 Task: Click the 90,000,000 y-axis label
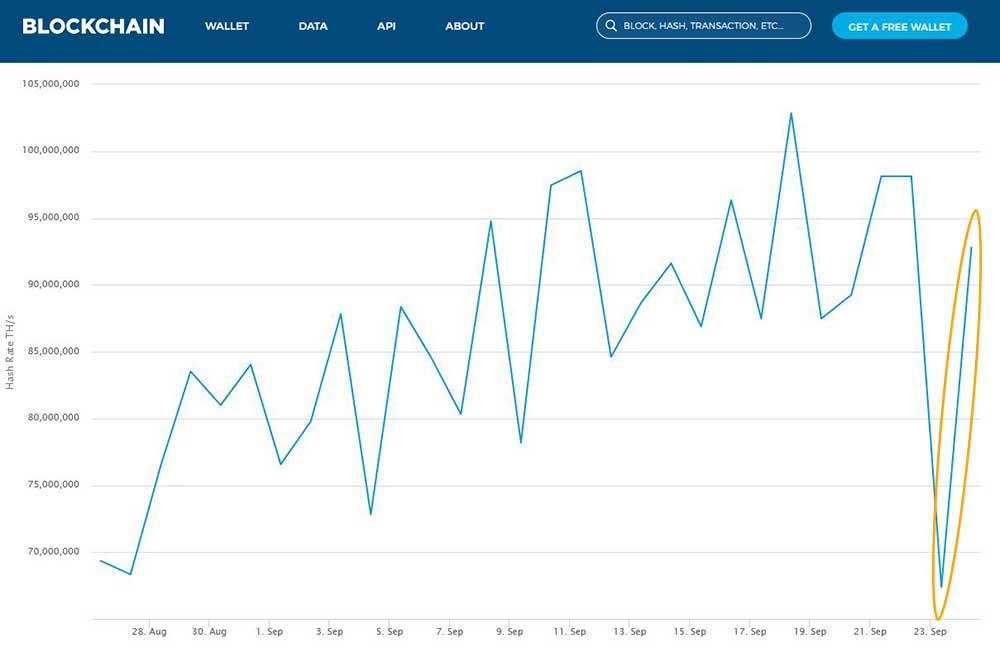54,284
